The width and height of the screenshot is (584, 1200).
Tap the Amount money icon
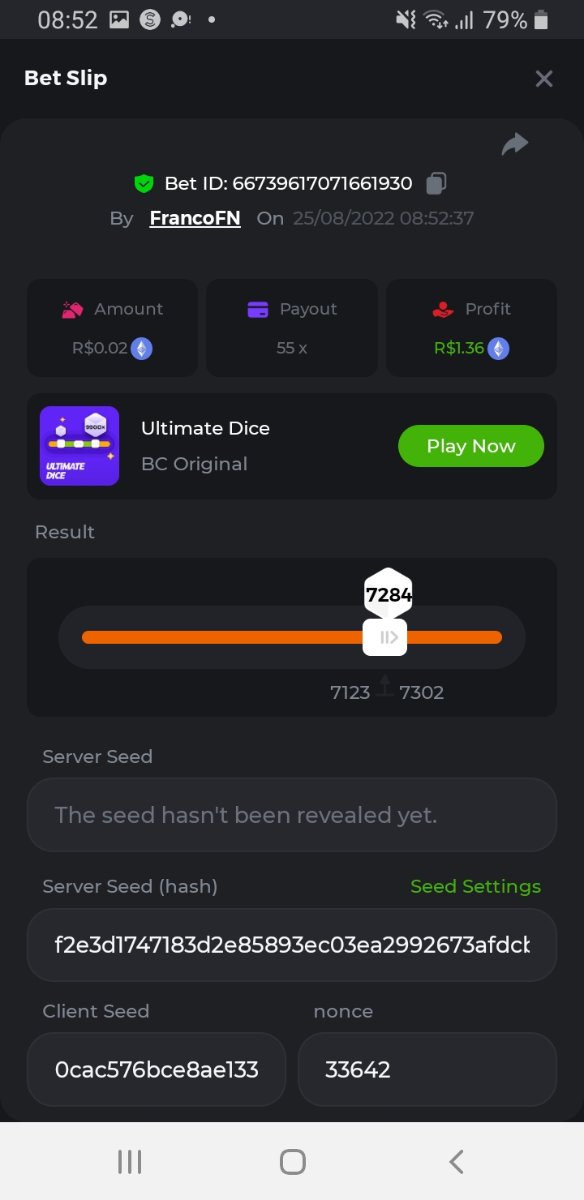(x=72, y=310)
